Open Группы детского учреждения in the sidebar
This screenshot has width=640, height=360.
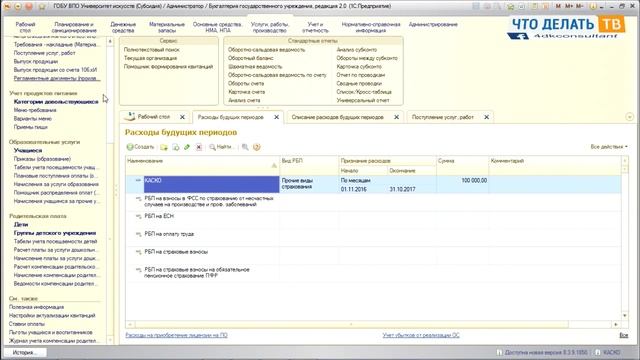tap(55, 233)
